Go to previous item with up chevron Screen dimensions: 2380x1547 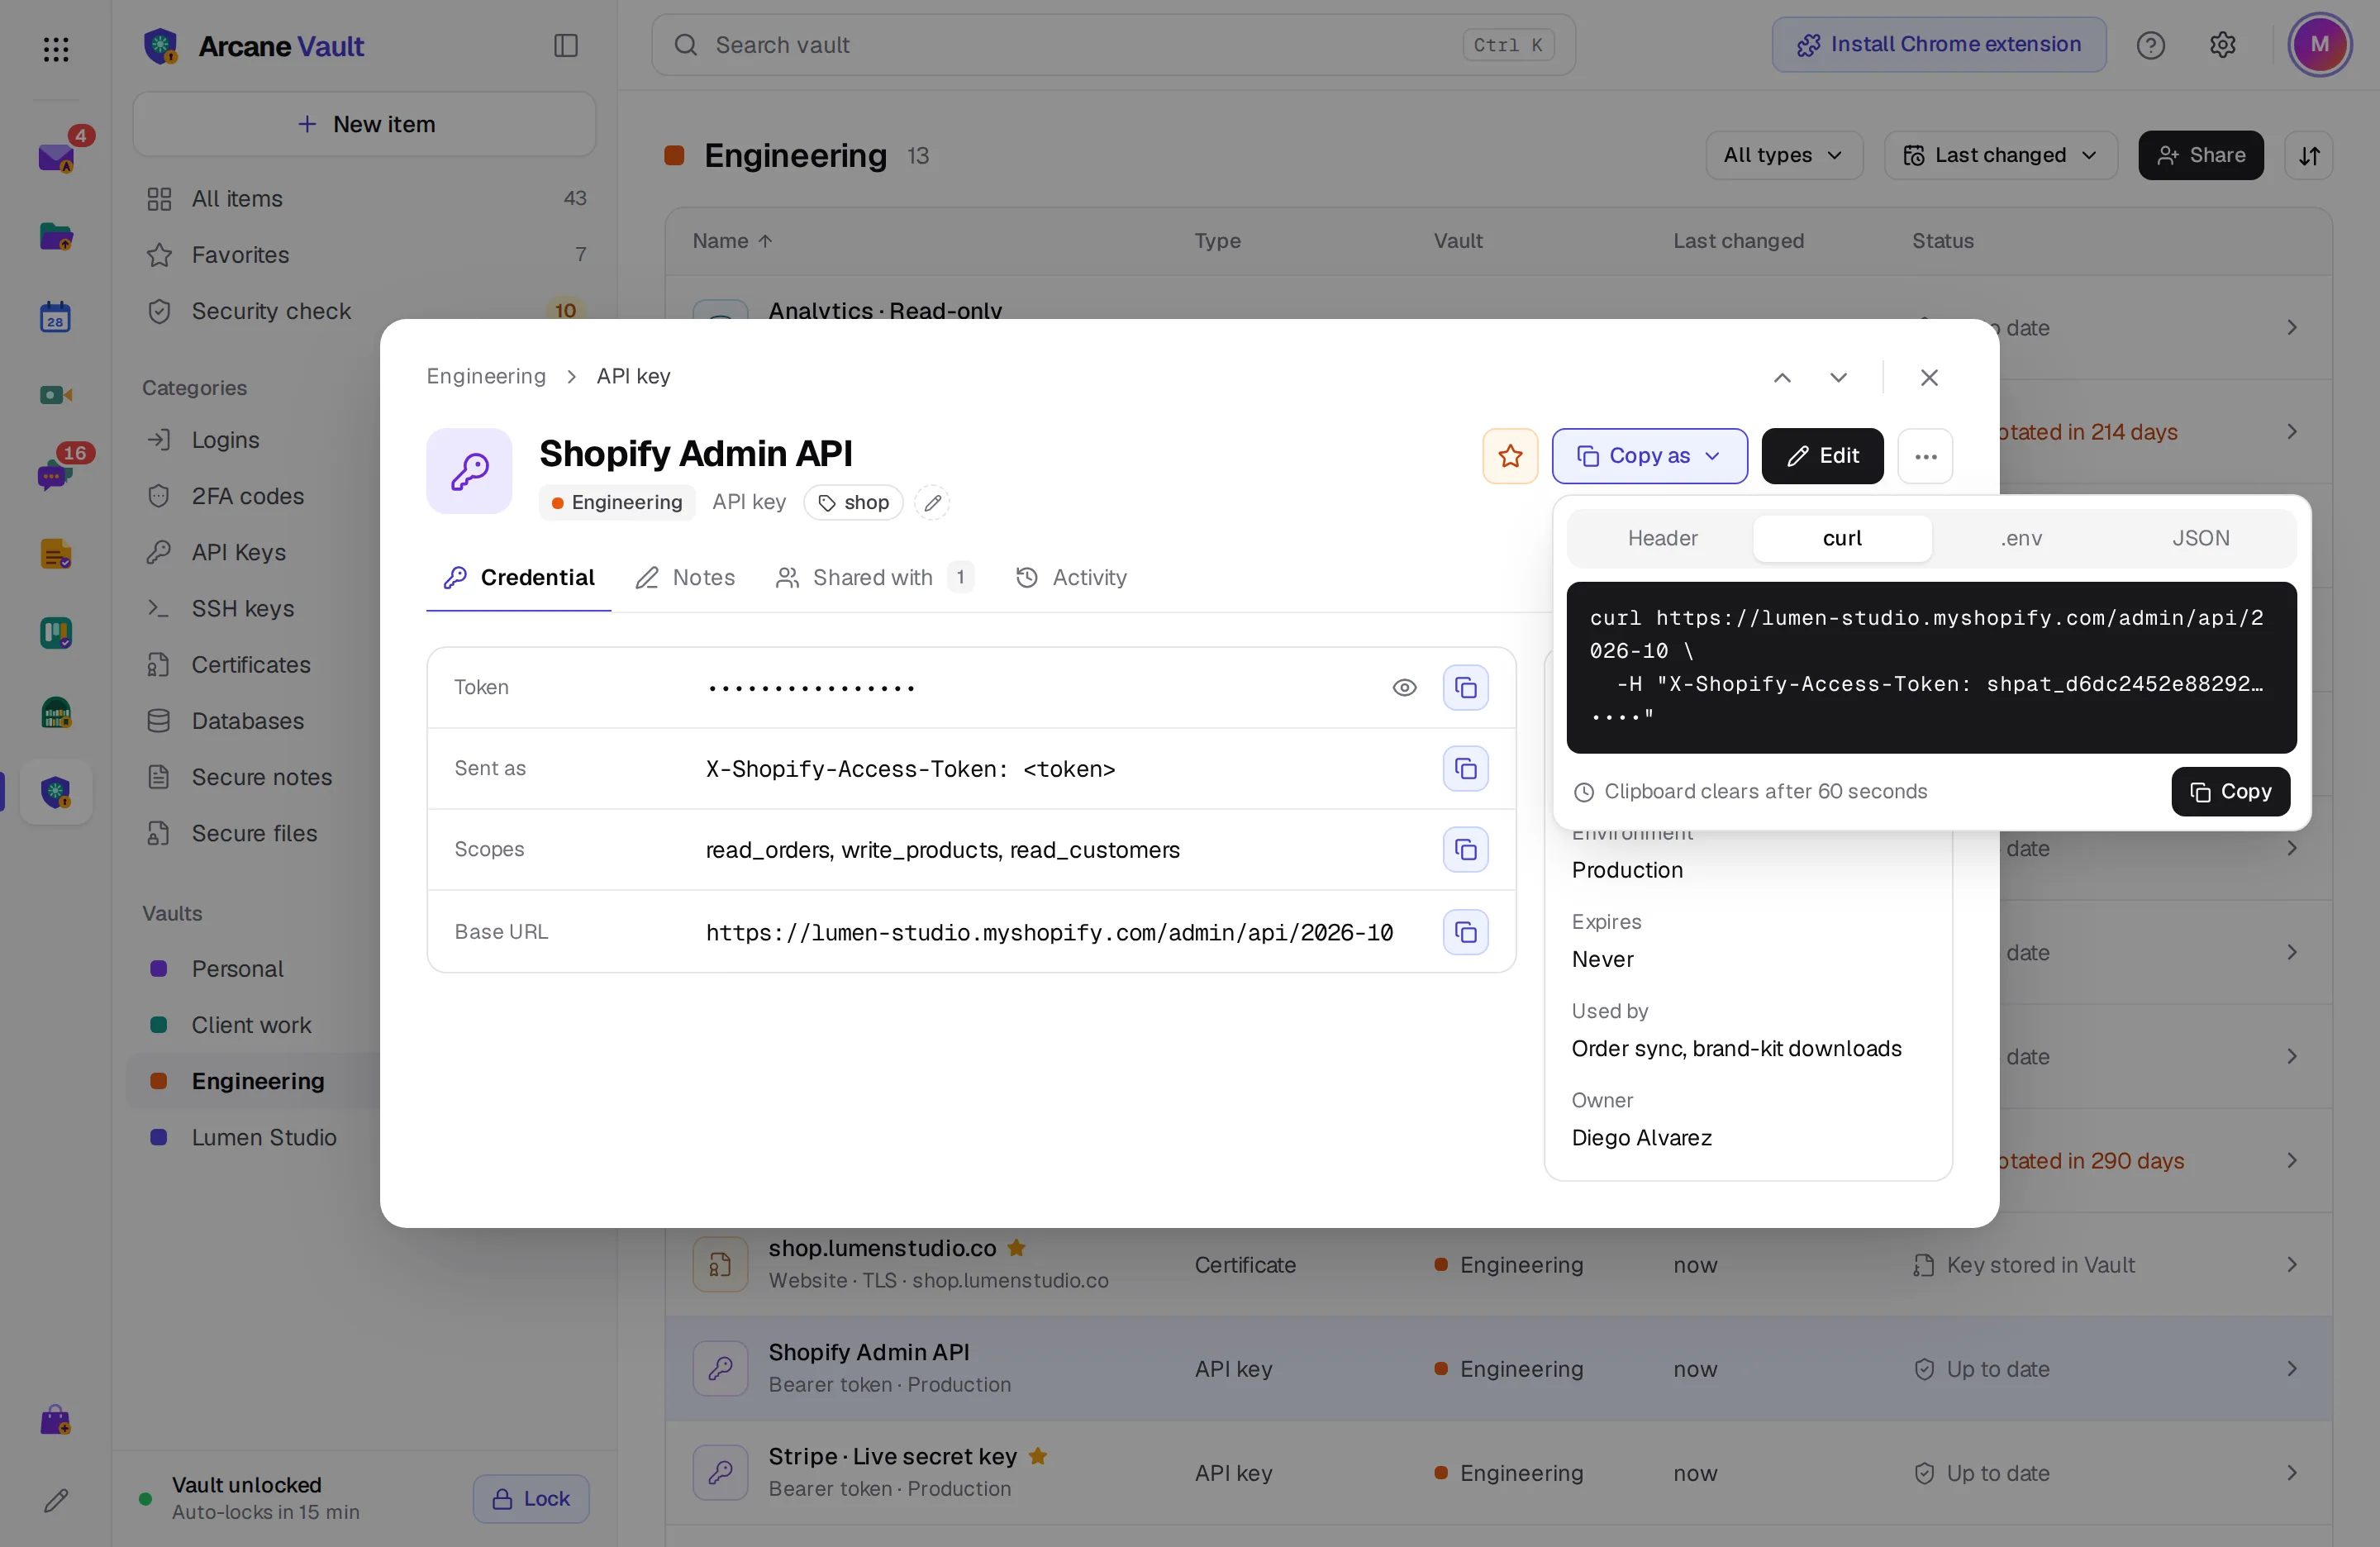pos(1782,377)
